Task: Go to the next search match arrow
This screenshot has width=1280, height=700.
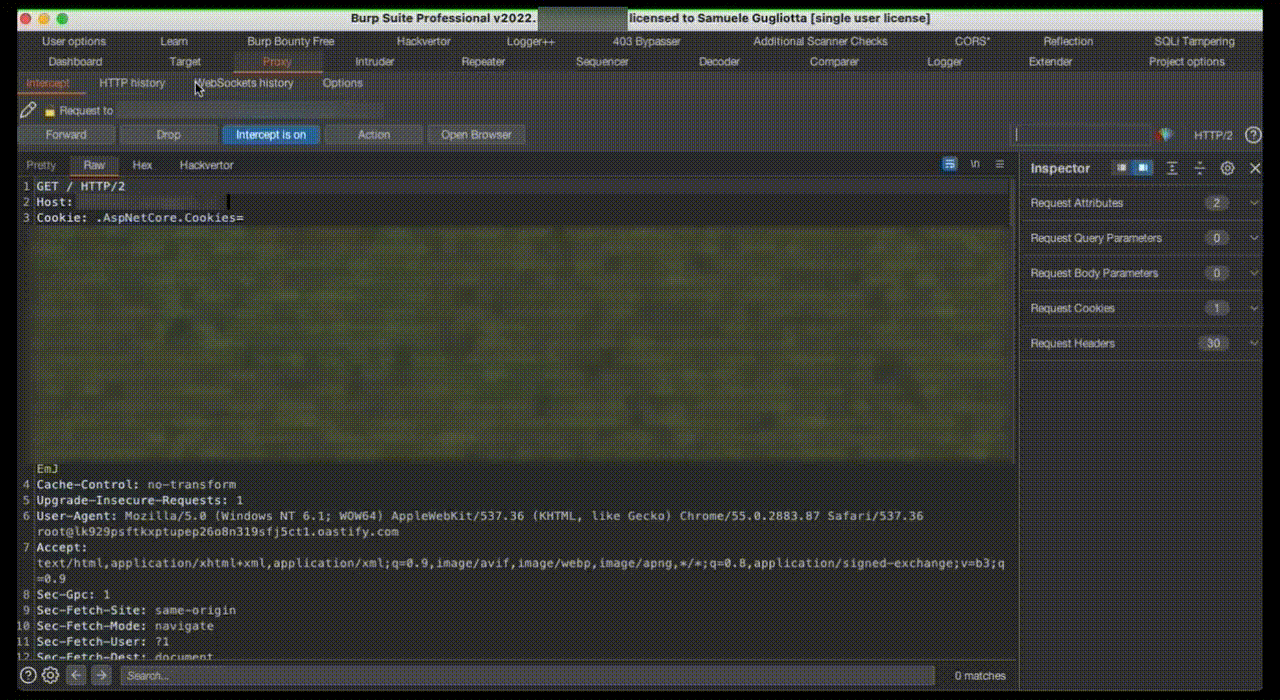Action: [101, 675]
